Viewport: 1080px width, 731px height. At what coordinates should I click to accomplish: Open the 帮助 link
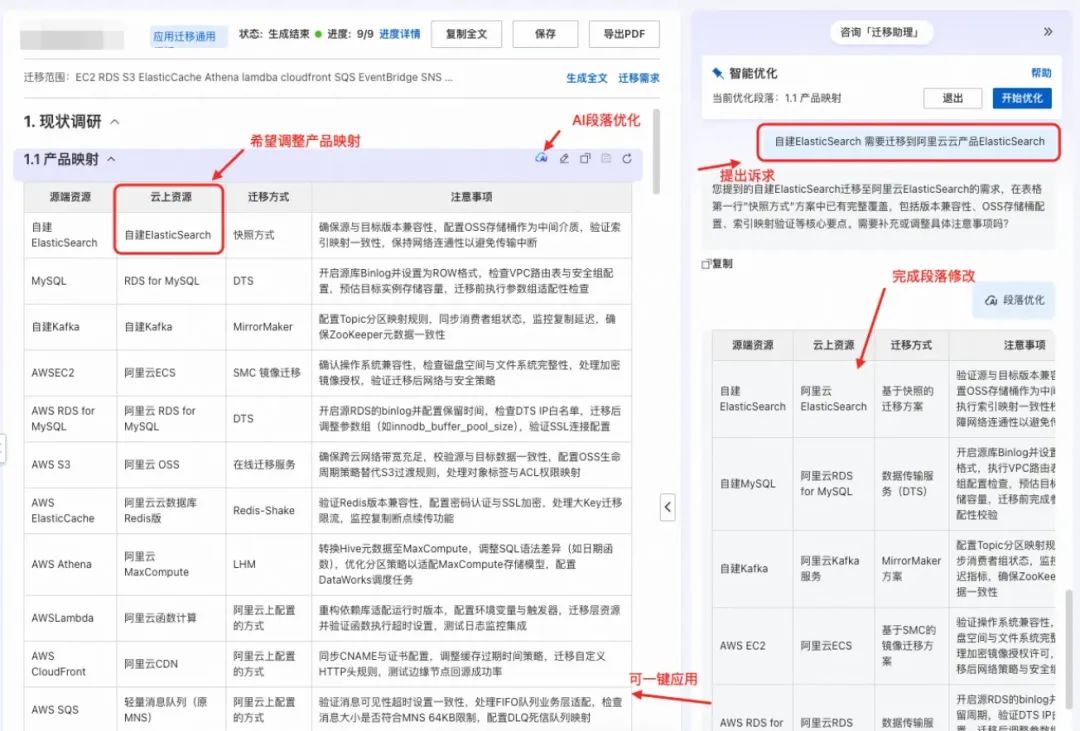click(x=1041, y=73)
